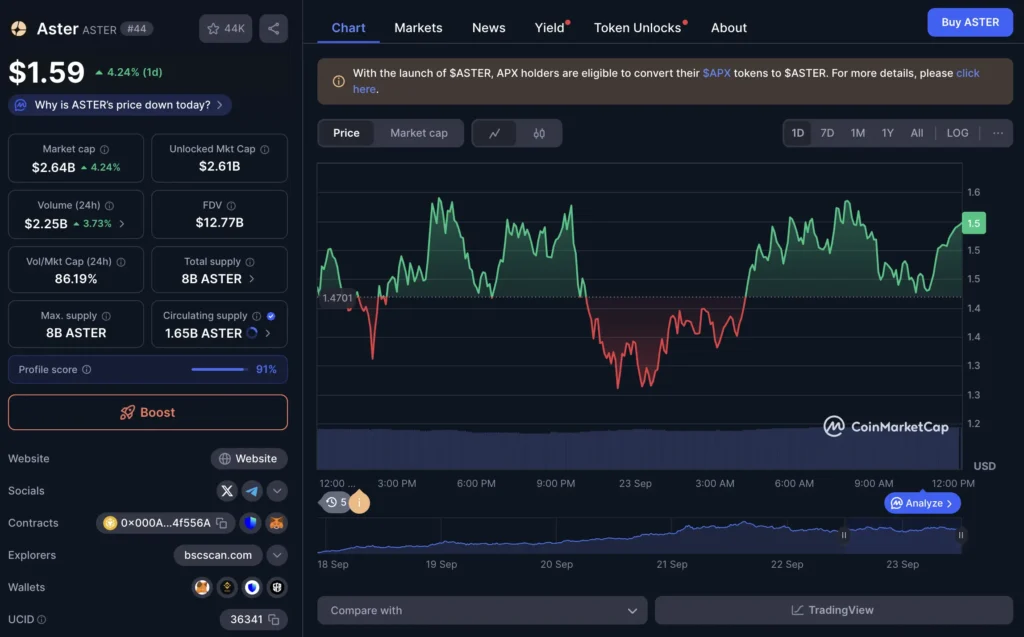Viewport: 1024px width, 637px height.
Task: Set chart range to 1Y
Action: pyautogui.click(x=888, y=133)
